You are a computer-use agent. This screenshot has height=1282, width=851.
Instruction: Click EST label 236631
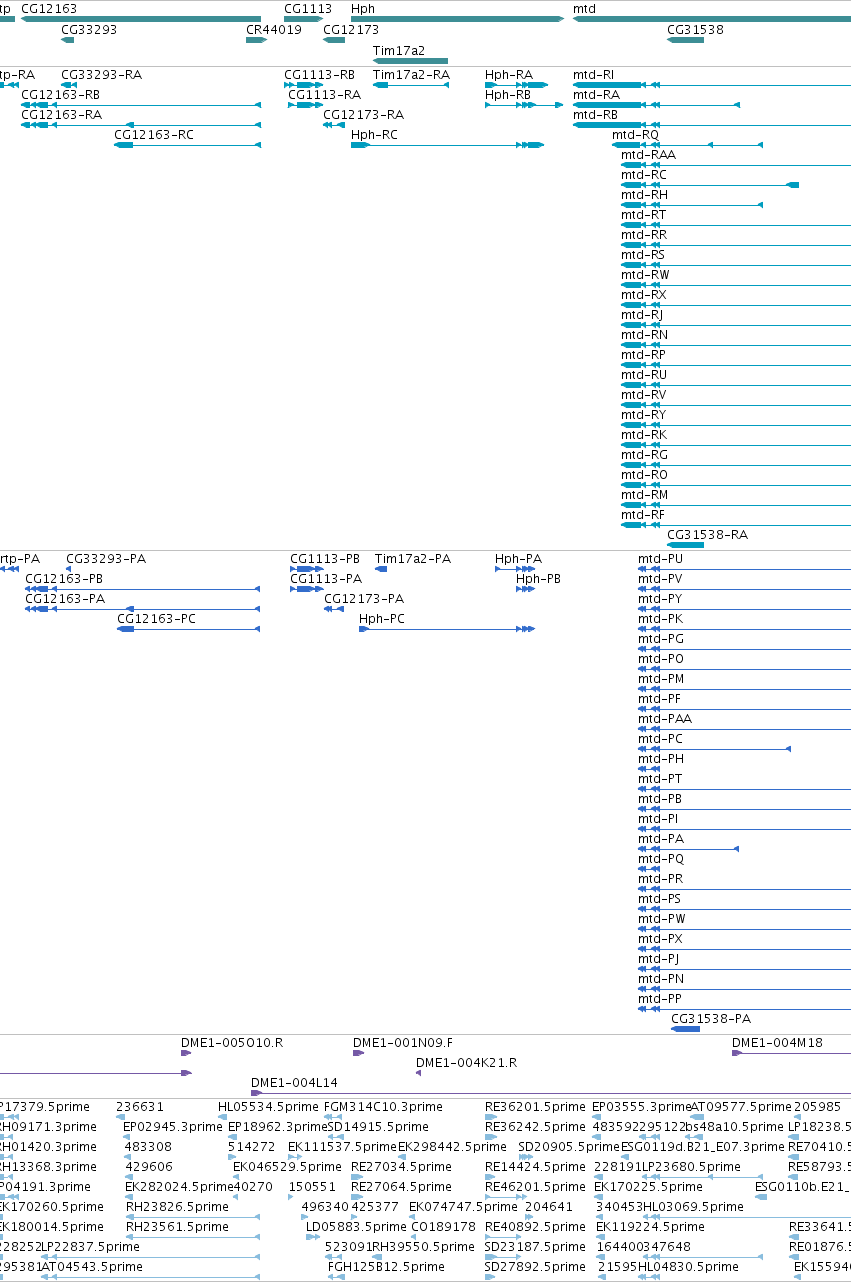140,1107
